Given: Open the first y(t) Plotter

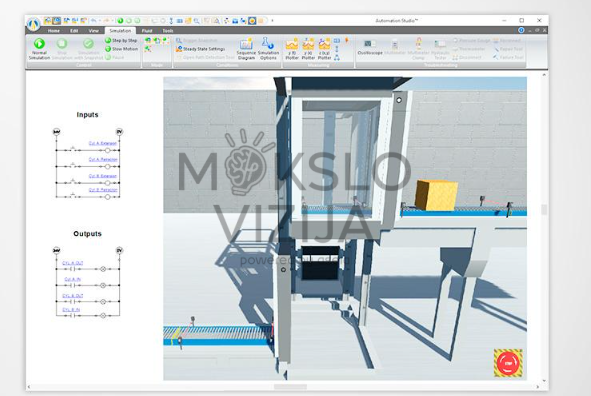Looking at the screenshot, I should pos(292,49).
